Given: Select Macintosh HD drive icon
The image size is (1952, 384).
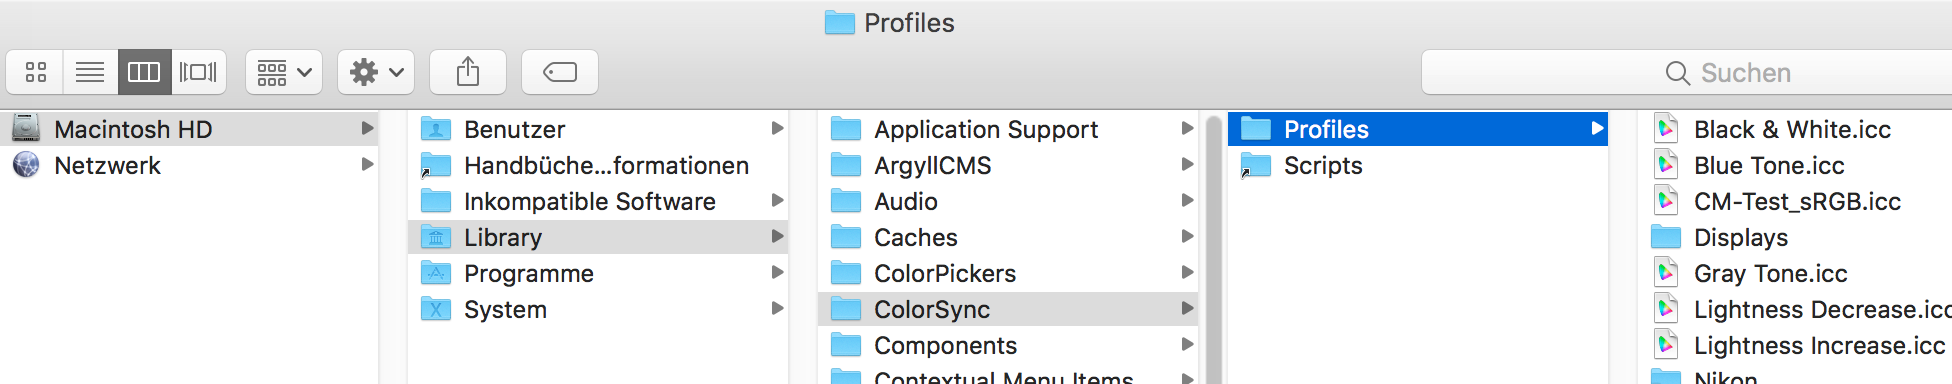Looking at the screenshot, I should coord(26,128).
